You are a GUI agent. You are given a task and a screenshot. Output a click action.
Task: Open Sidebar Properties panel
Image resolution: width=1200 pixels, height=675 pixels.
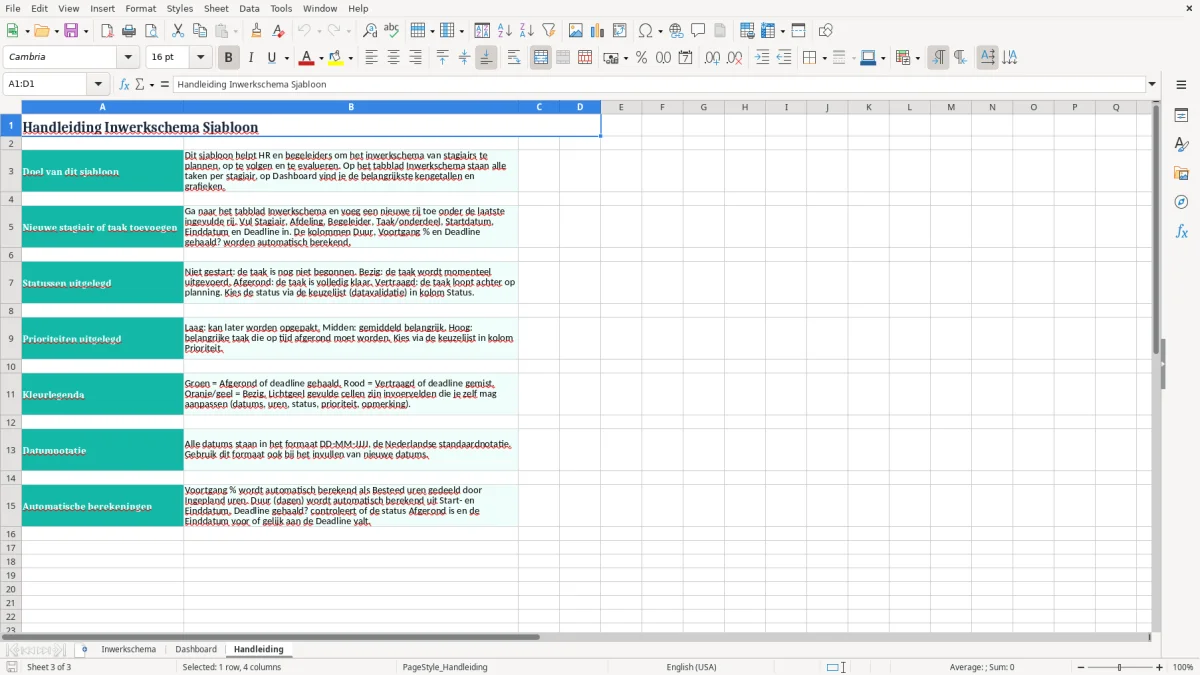[1181, 116]
